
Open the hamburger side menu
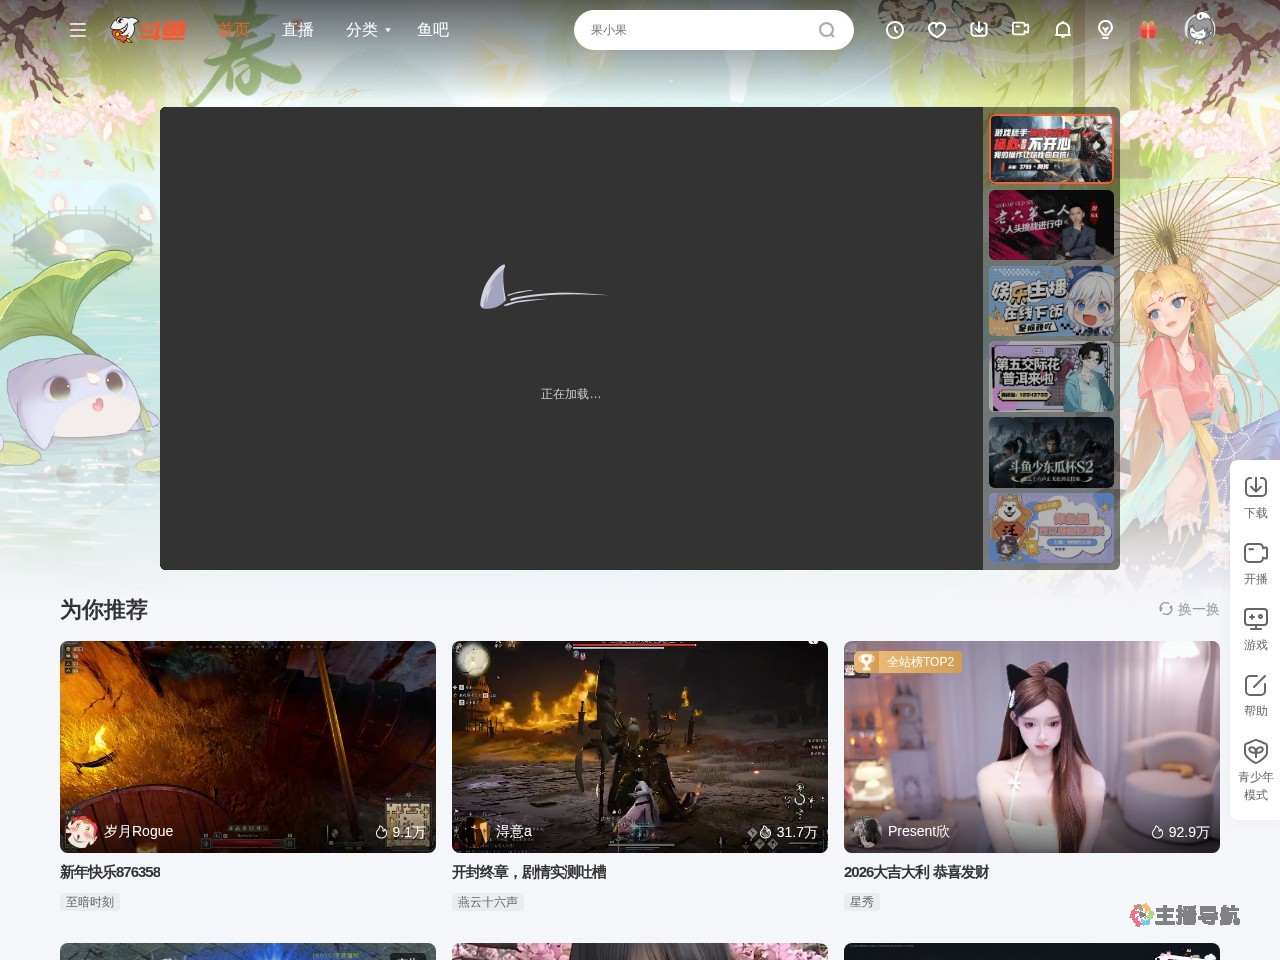click(78, 30)
